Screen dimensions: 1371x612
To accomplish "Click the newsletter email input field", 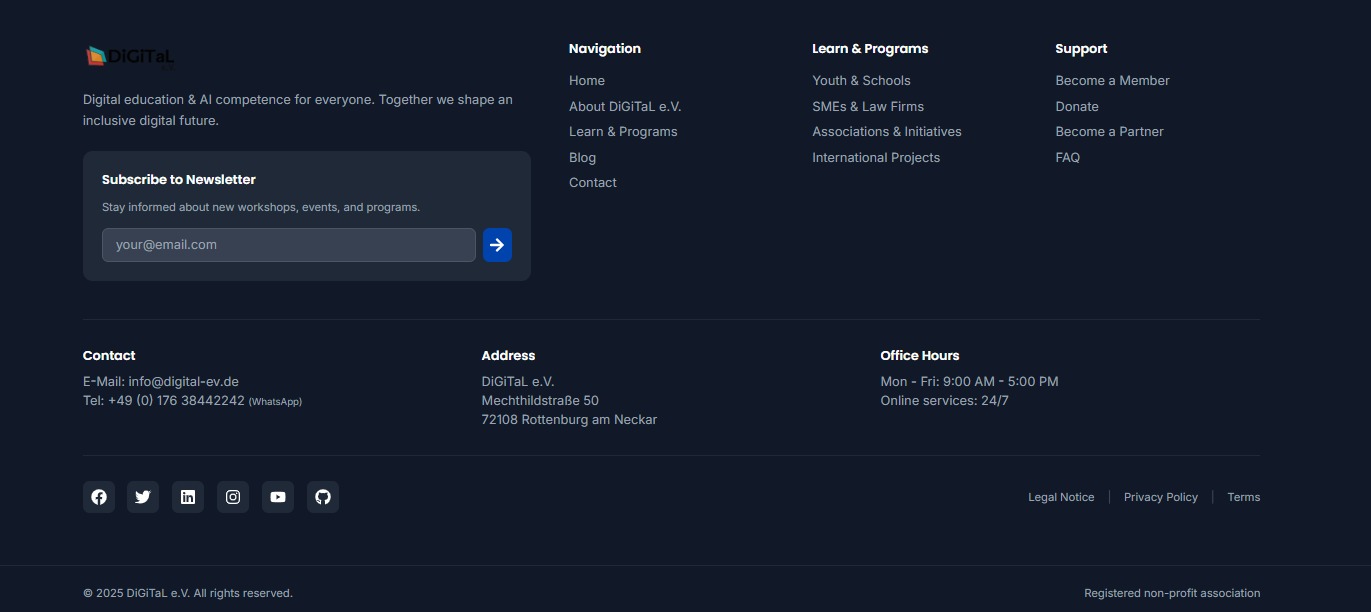I will pos(288,245).
